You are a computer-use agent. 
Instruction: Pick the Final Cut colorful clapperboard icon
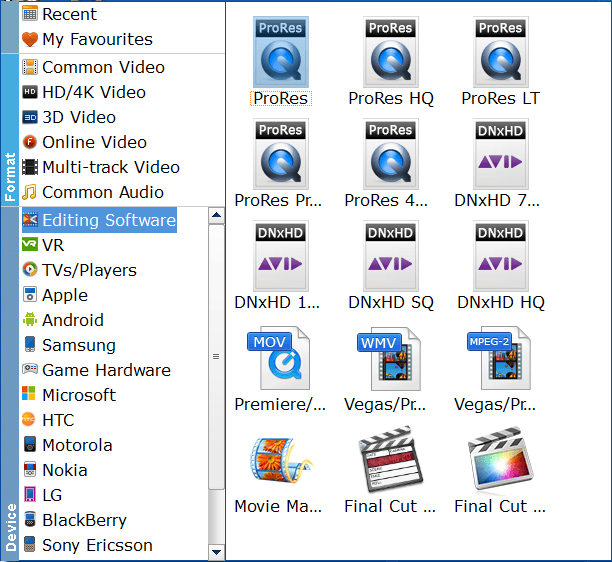click(501, 459)
